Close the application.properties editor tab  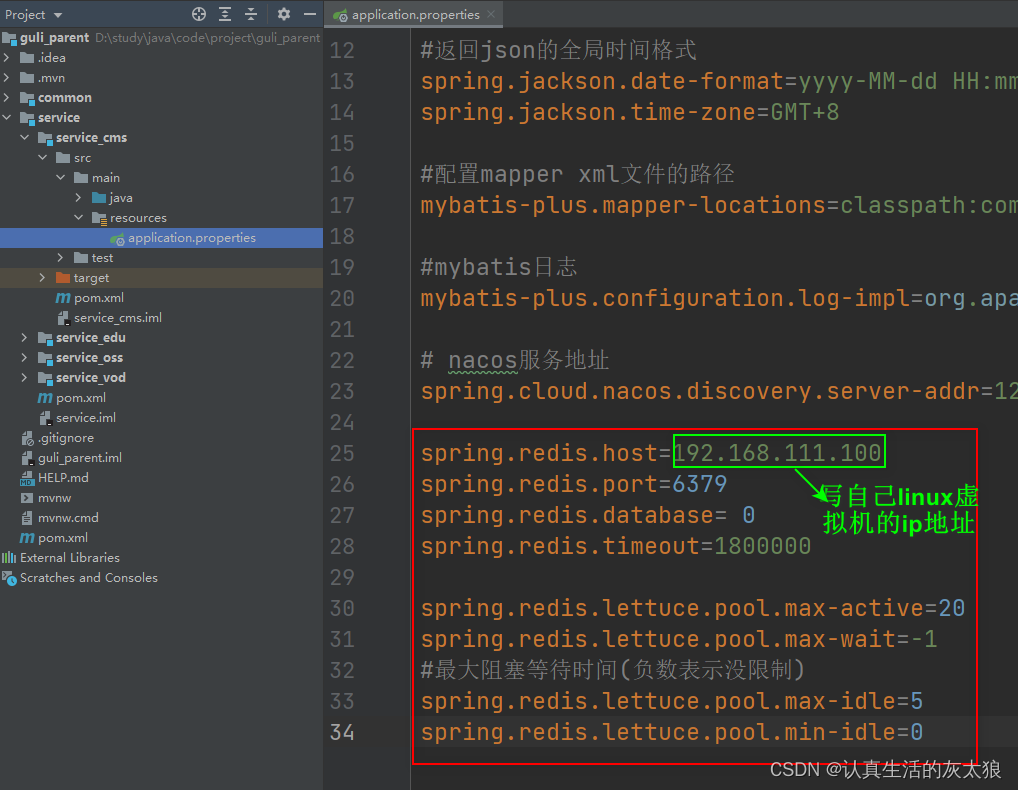click(491, 15)
